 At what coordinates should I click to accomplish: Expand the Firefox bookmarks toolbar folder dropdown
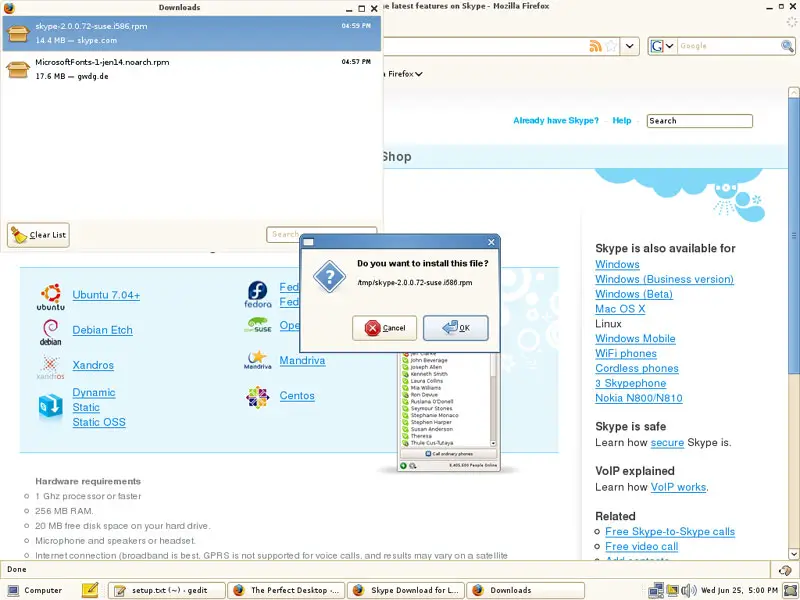click(x=419, y=74)
